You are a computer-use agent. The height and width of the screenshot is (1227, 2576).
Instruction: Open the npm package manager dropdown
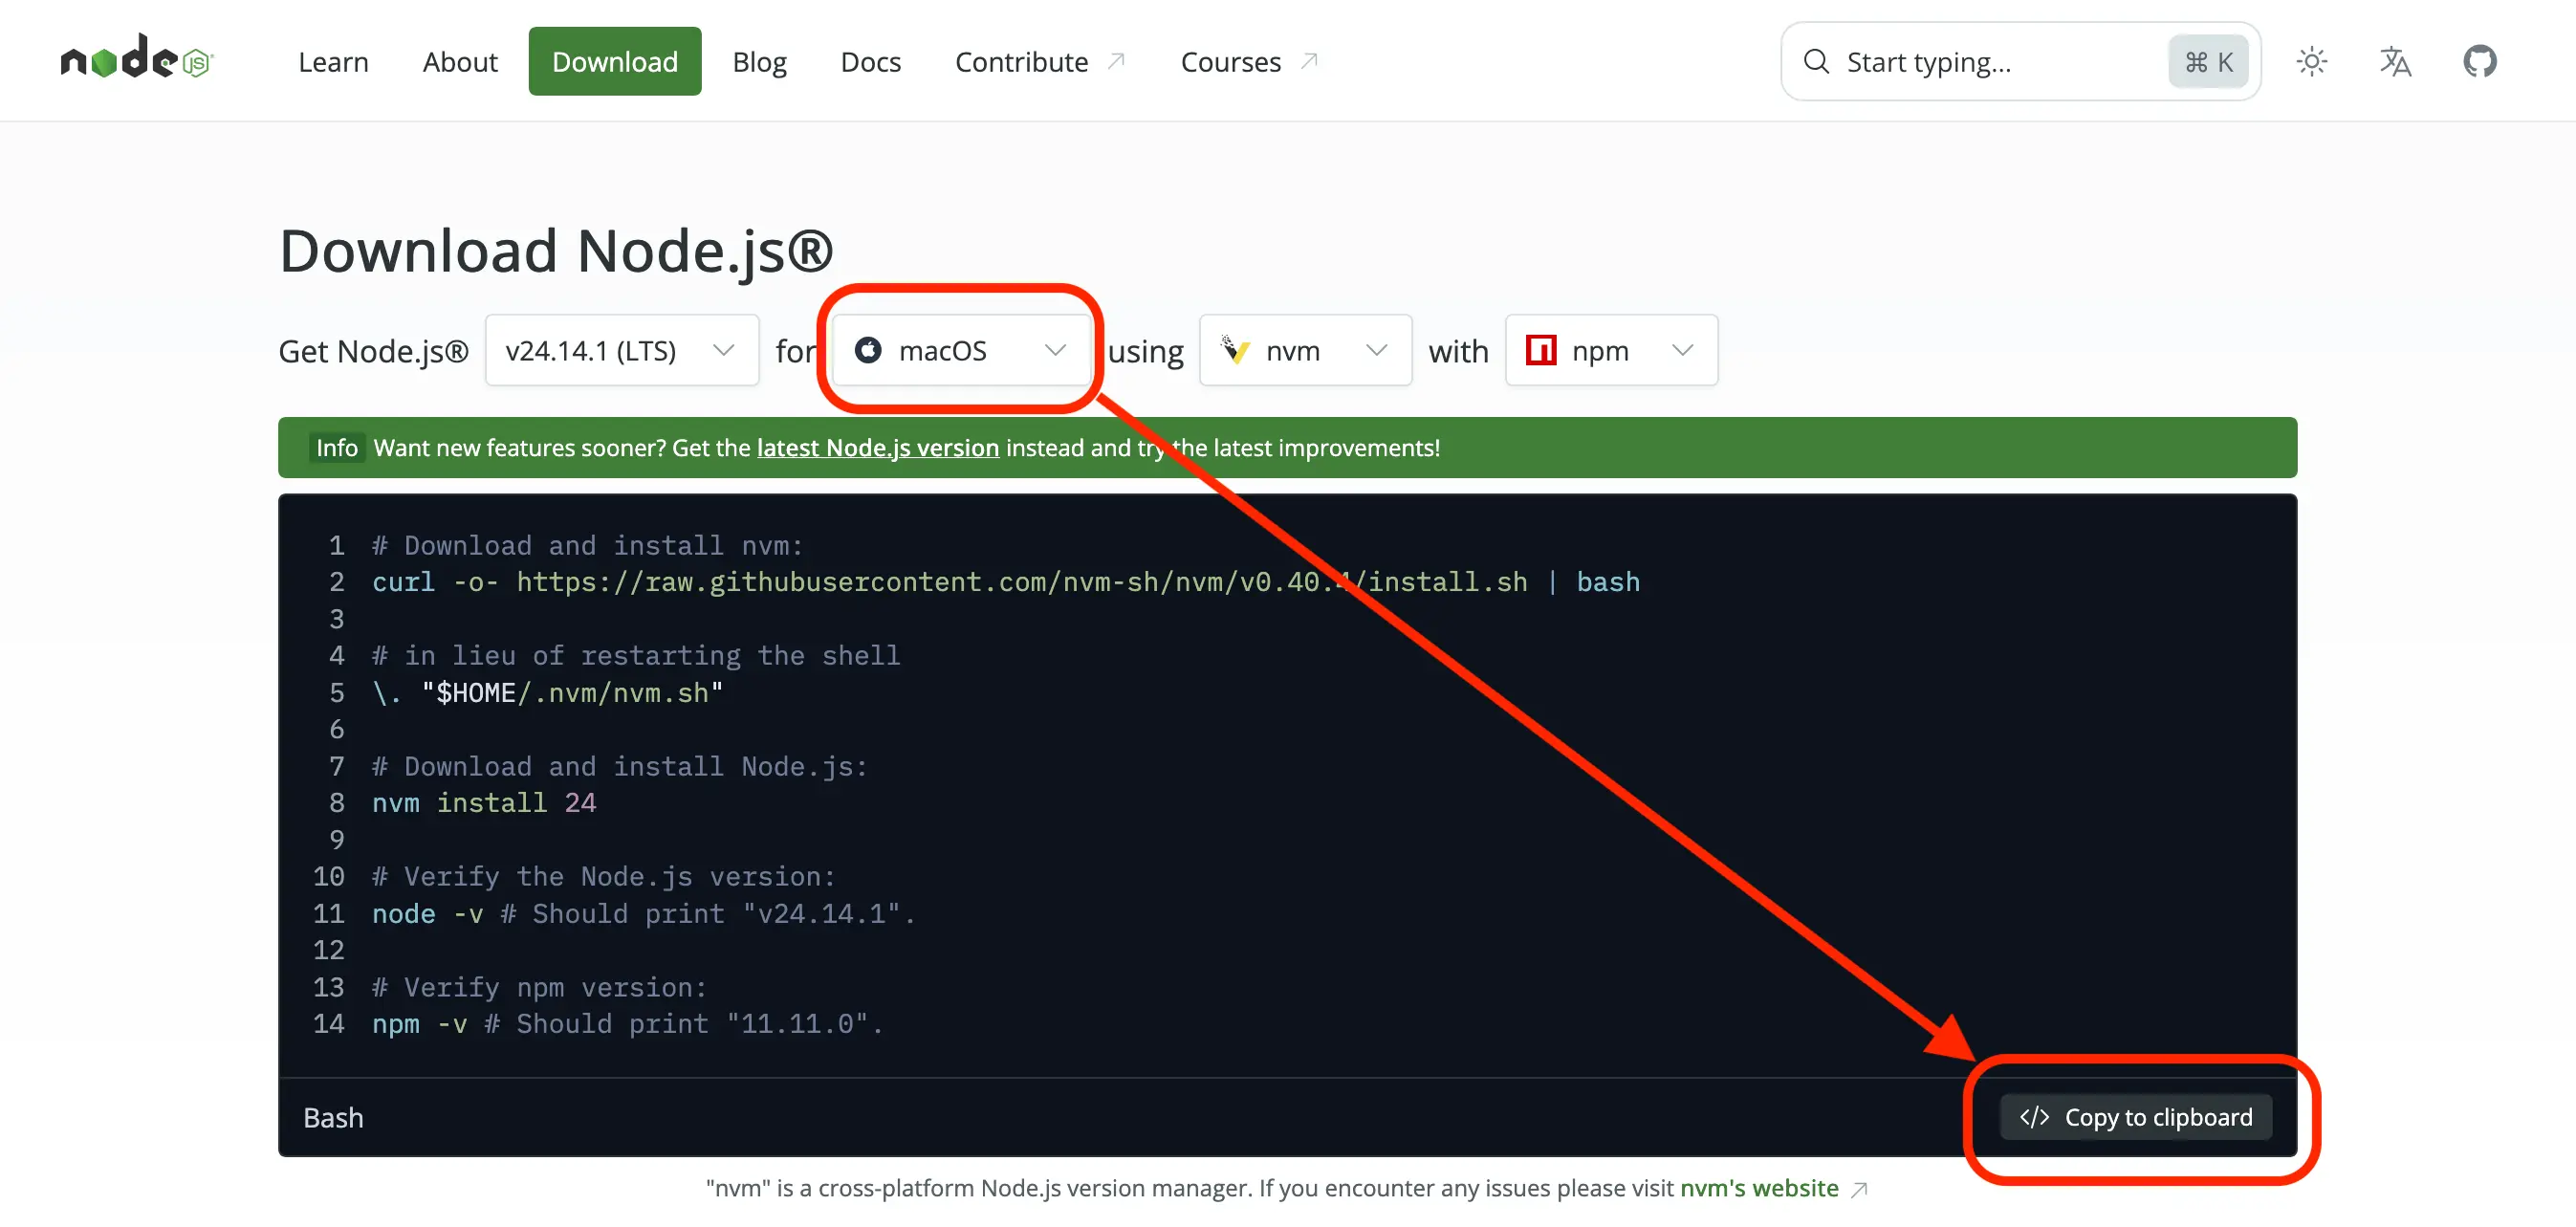[x=1611, y=350]
